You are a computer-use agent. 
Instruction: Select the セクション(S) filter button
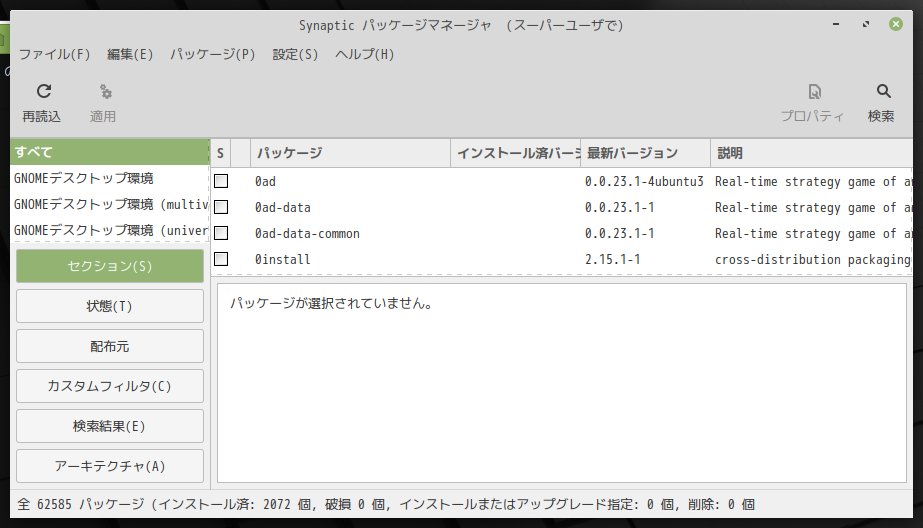click(x=110, y=266)
